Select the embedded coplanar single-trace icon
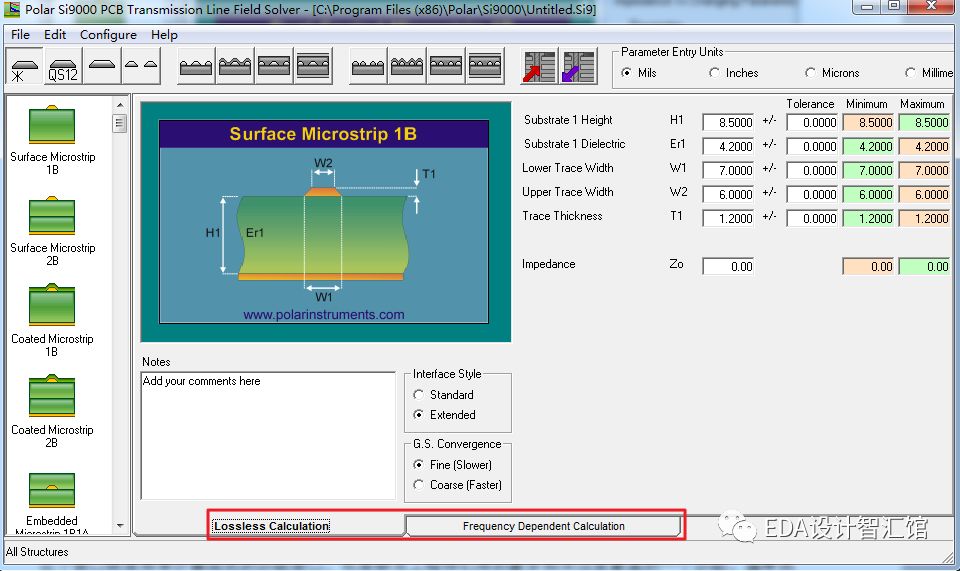The image size is (960, 571). click(274, 65)
